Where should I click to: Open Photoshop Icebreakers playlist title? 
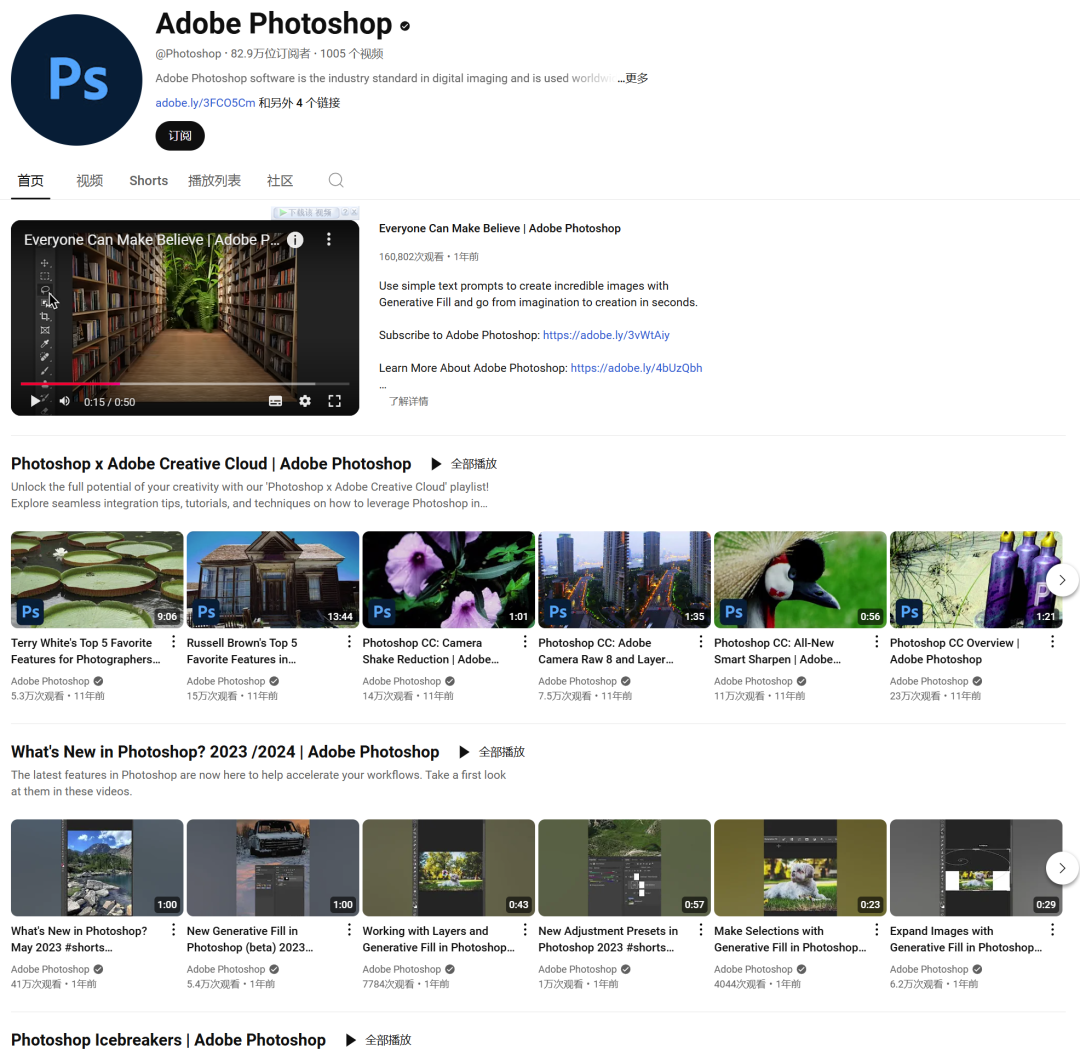coord(168,1039)
